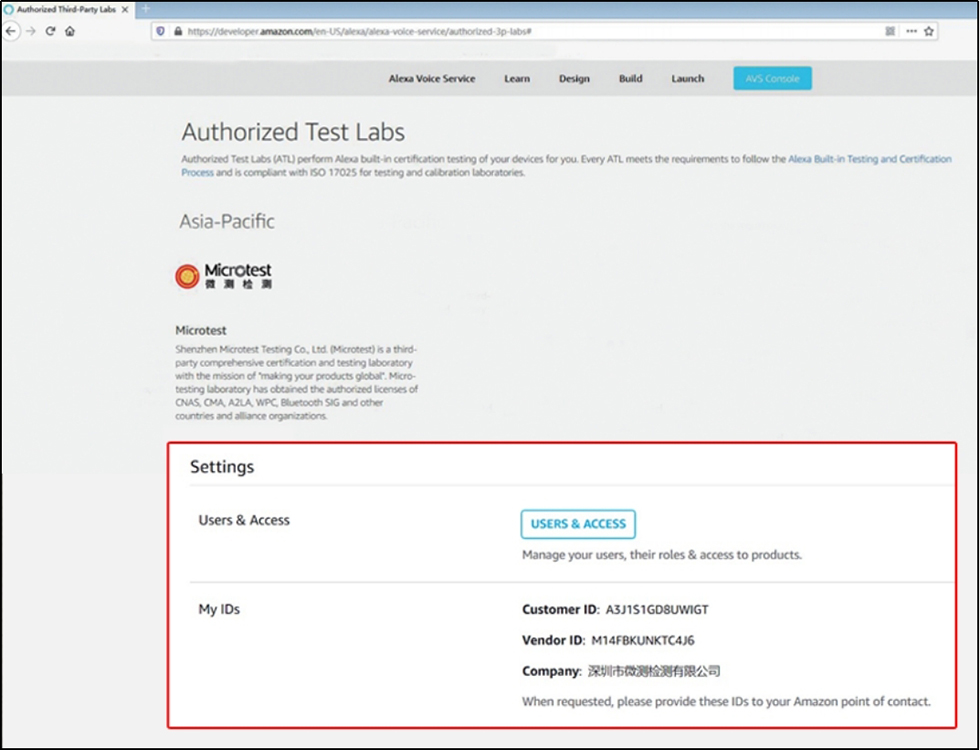Click the USERS & ACCESS button
This screenshot has width=980, height=750.
coord(578,524)
